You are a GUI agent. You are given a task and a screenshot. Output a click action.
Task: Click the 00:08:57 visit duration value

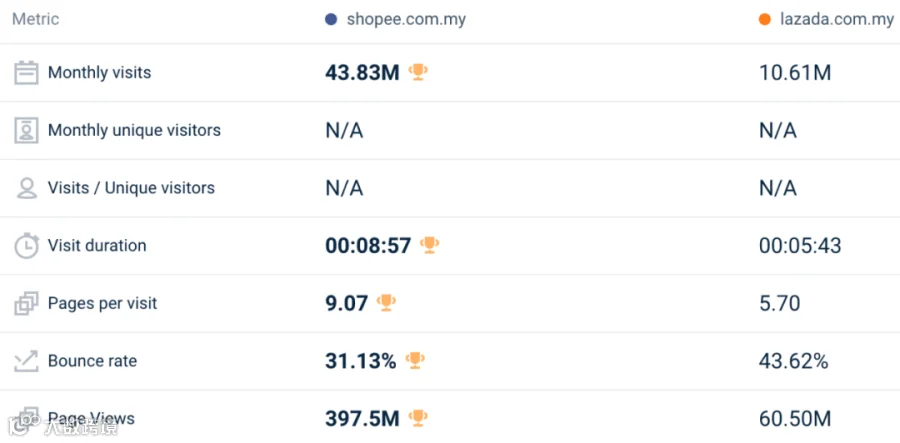click(x=368, y=246)
